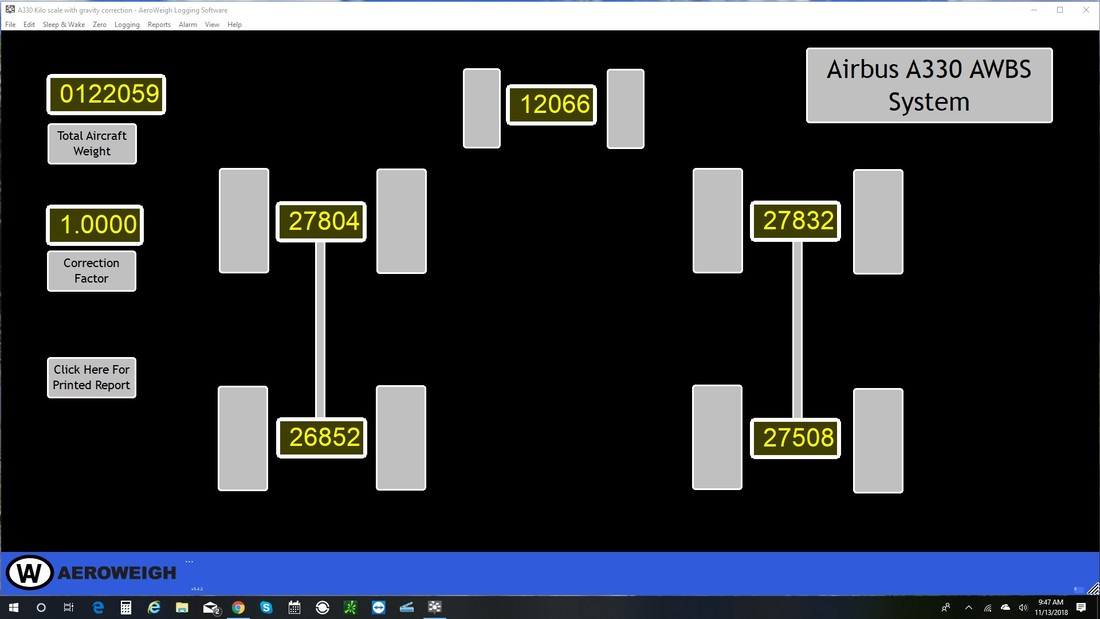Open the Wi-Fi network tray icon

pos(987,607)
